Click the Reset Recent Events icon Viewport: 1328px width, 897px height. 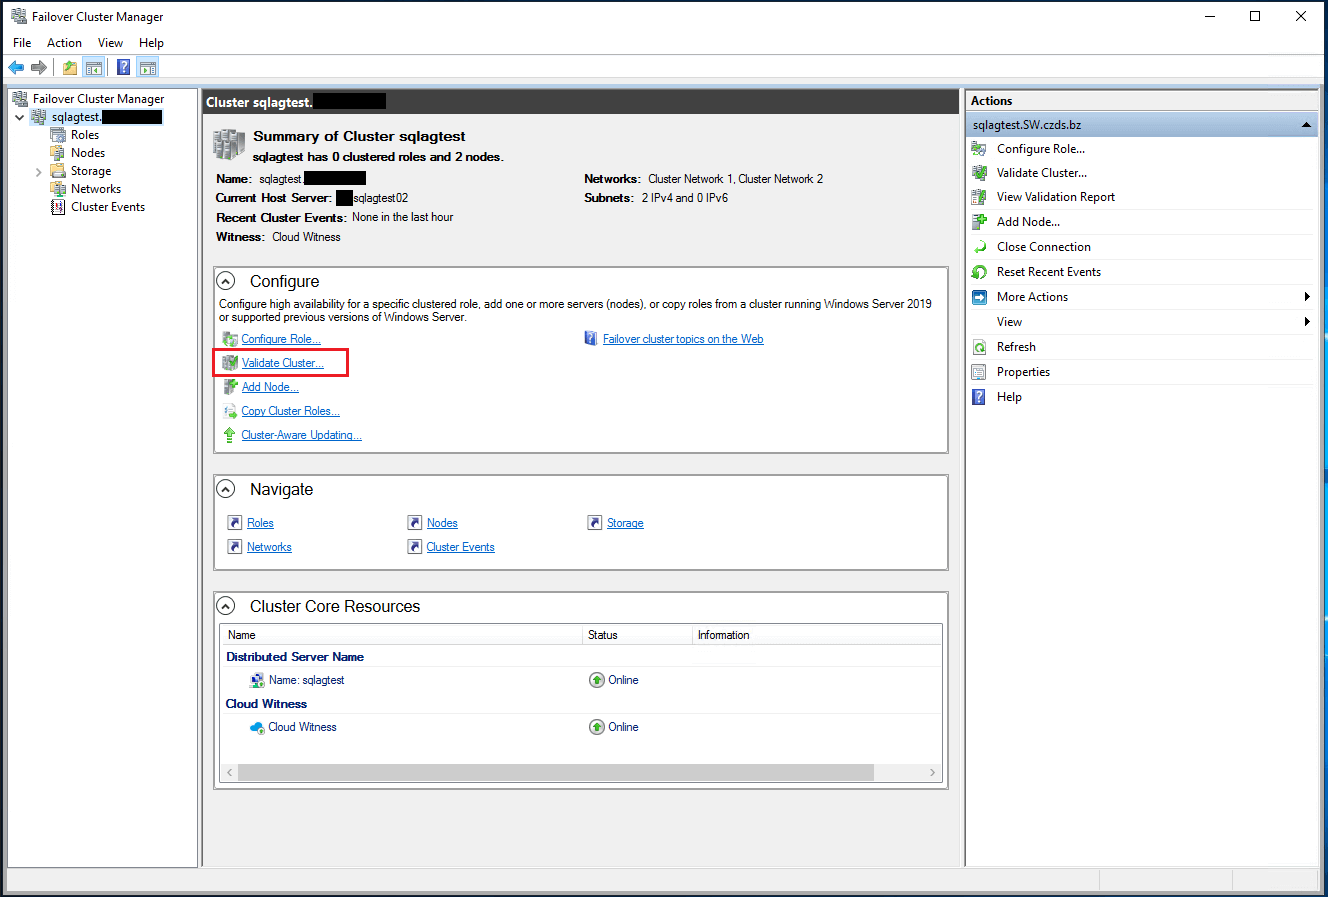tap(979, 272)
